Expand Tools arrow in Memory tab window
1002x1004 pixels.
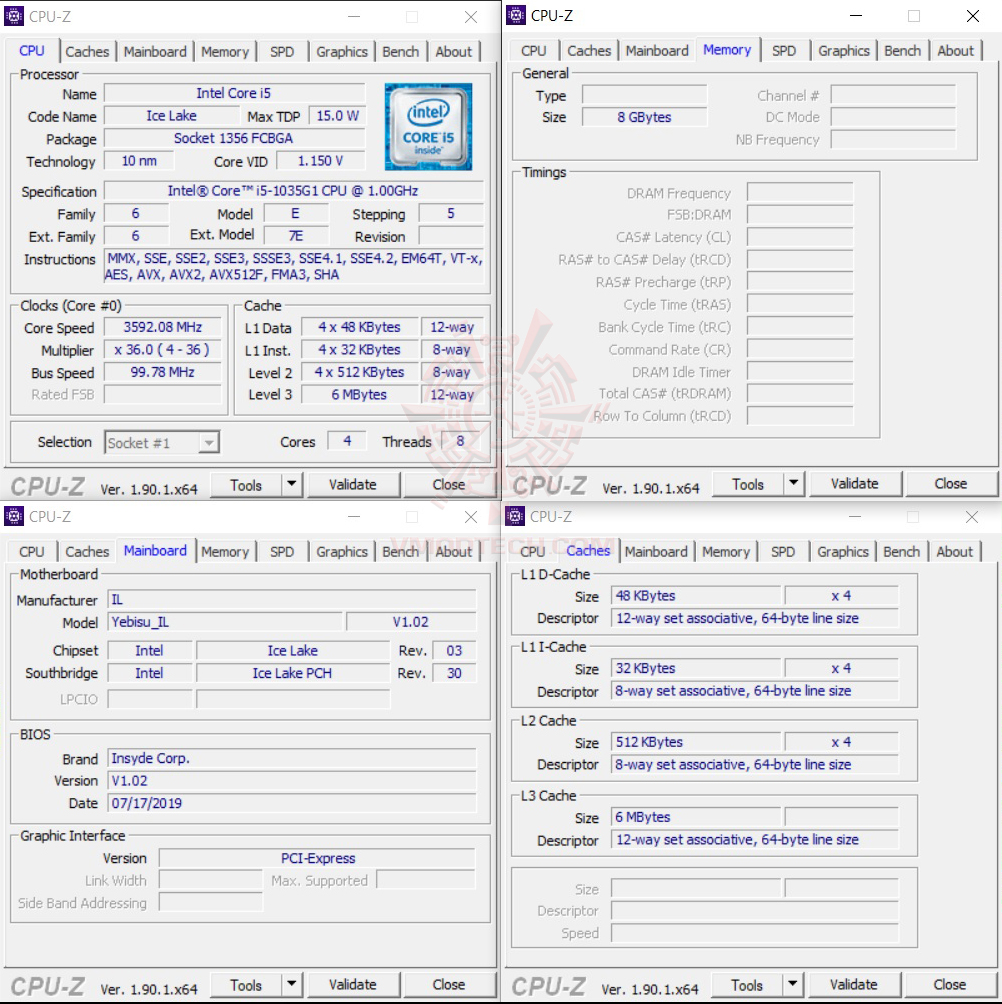793,483
